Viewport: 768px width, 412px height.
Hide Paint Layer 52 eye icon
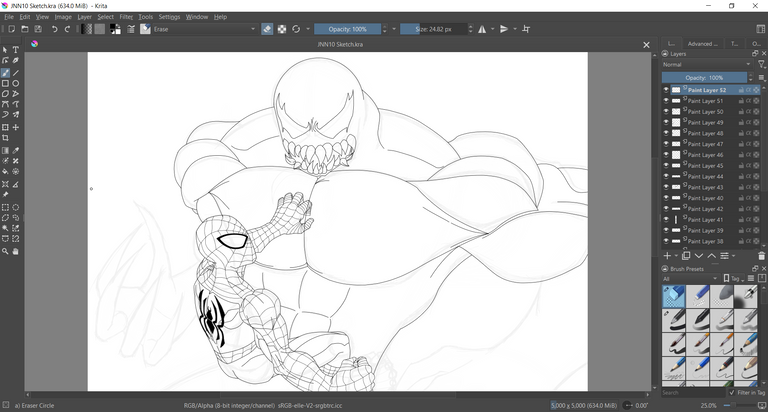[x=666, y=90]
